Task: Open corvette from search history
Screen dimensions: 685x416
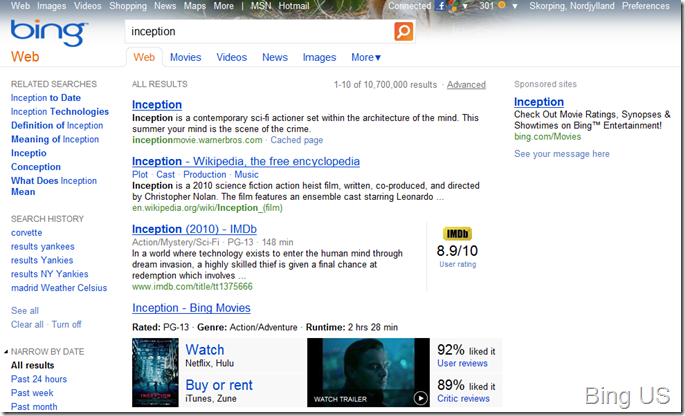Action: (x=27, y=233)
